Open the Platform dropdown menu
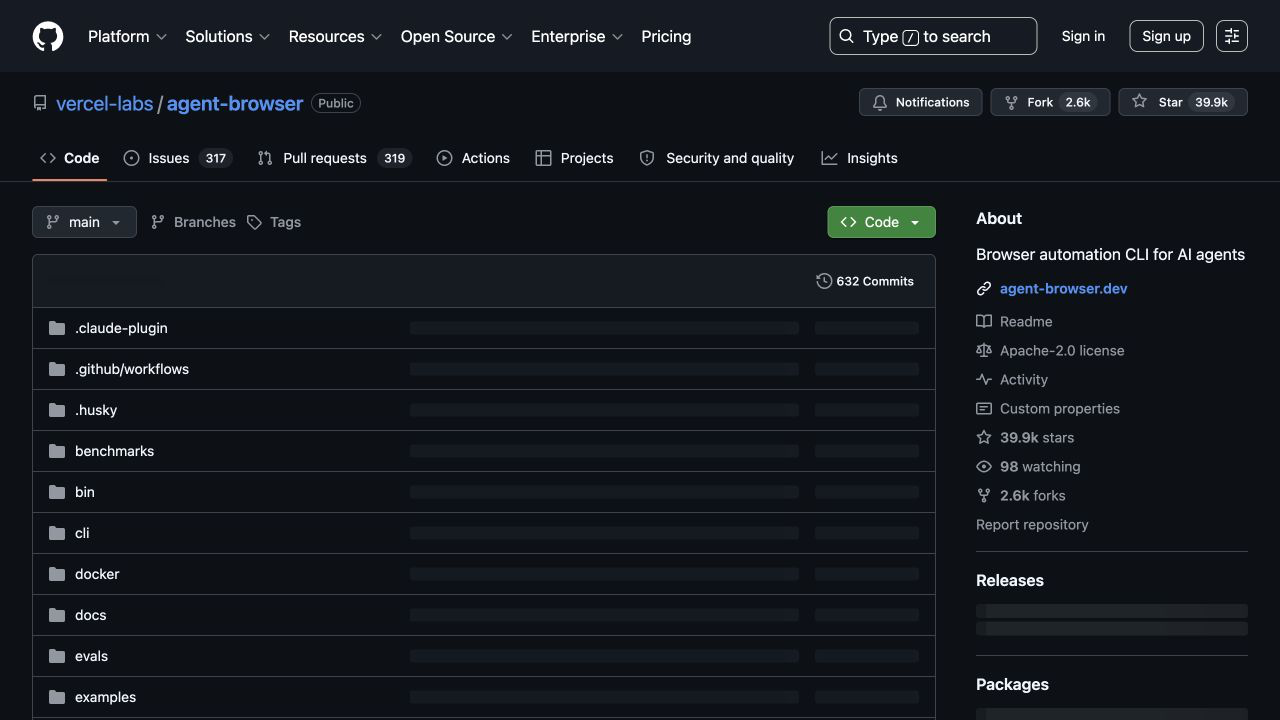The height and width of the screenshot is (720, 1280). [127, 36]
